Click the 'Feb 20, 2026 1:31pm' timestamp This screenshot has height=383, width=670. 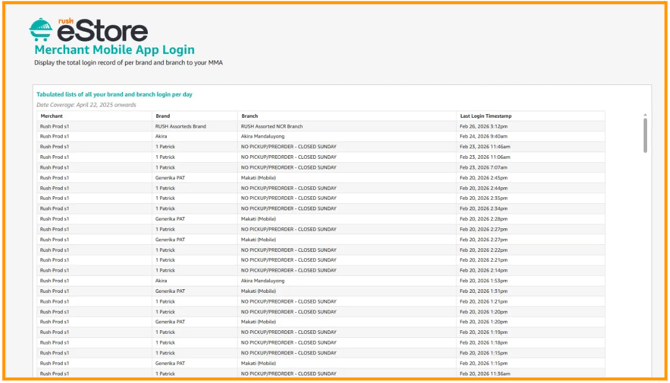[x=484, y=291]
